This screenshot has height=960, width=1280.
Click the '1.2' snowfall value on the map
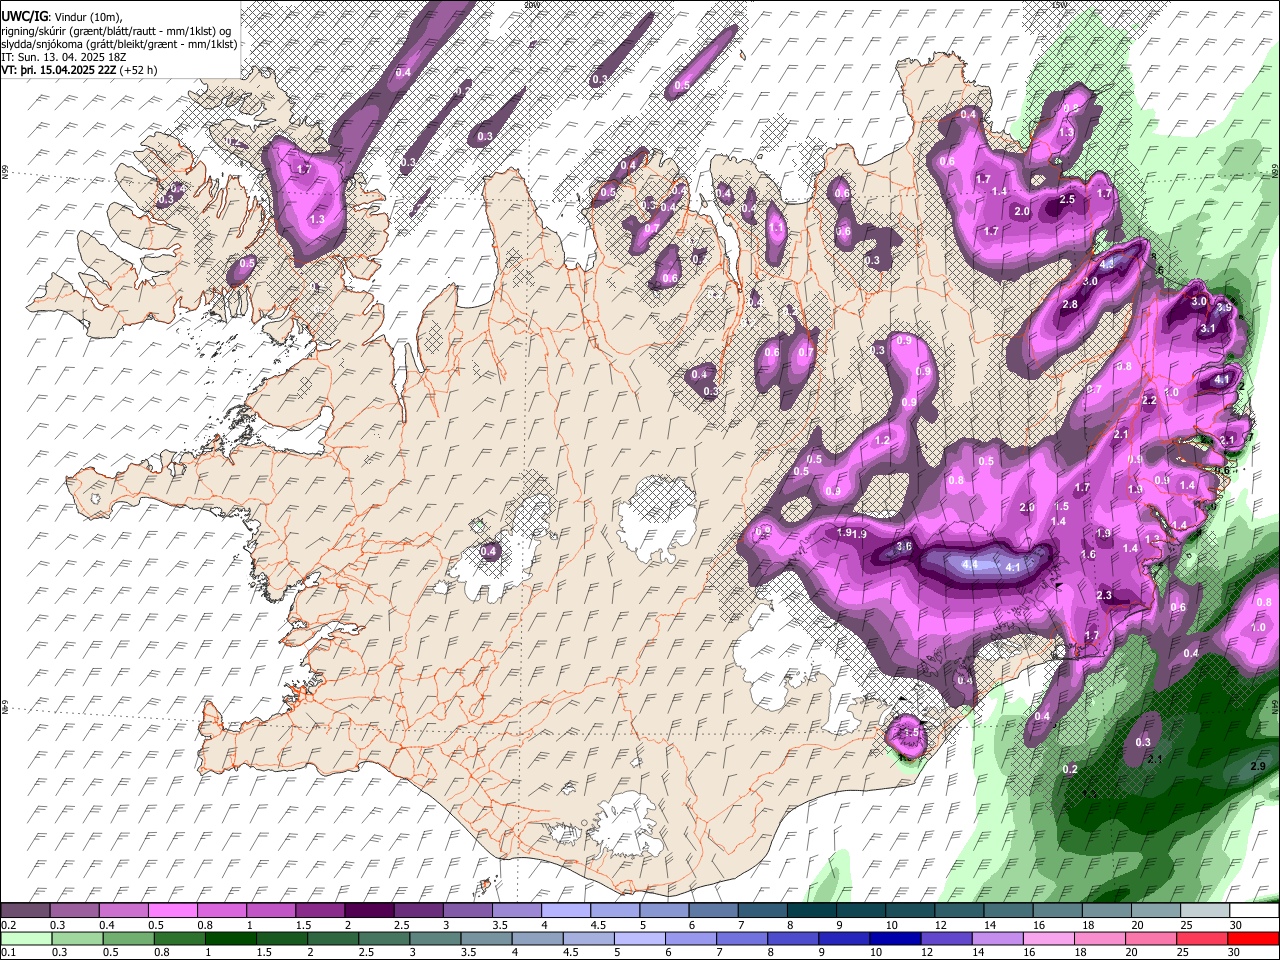(x=882, y=440)
